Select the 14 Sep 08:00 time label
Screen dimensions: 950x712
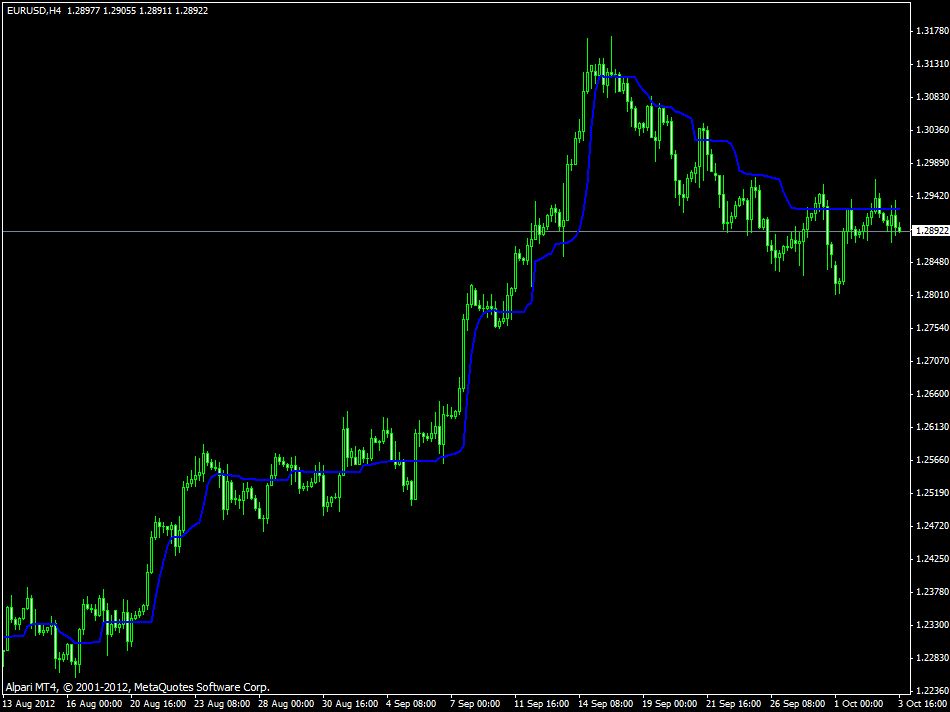[x=606, y=705]
